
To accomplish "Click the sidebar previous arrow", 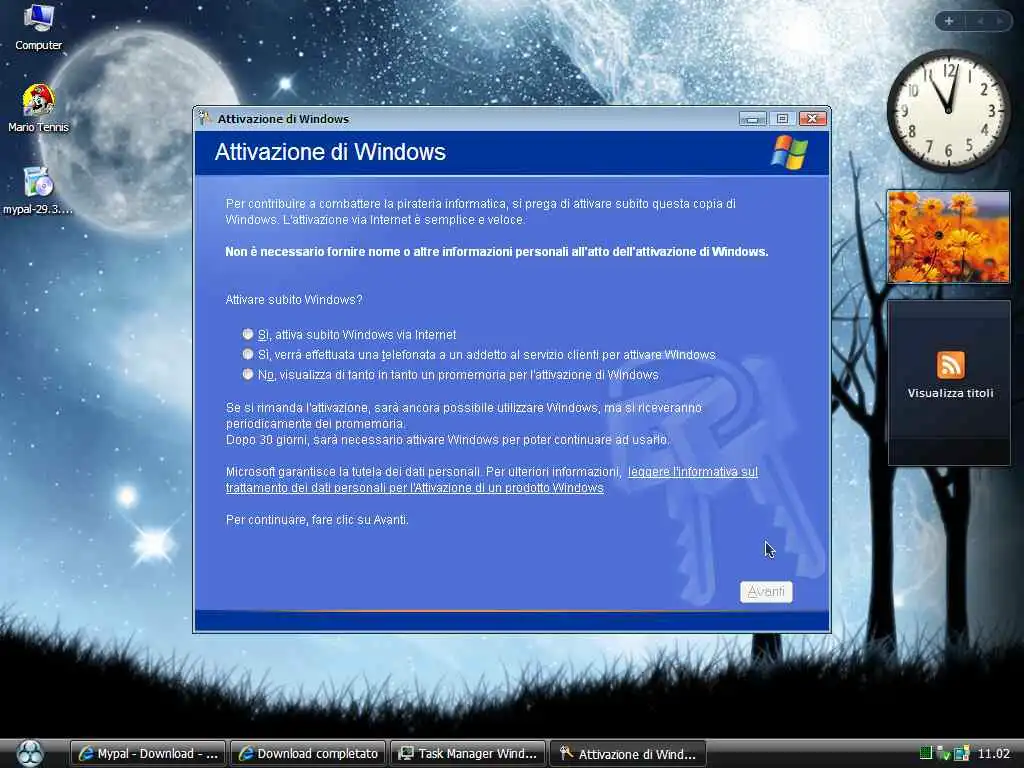I will [980, 21].
